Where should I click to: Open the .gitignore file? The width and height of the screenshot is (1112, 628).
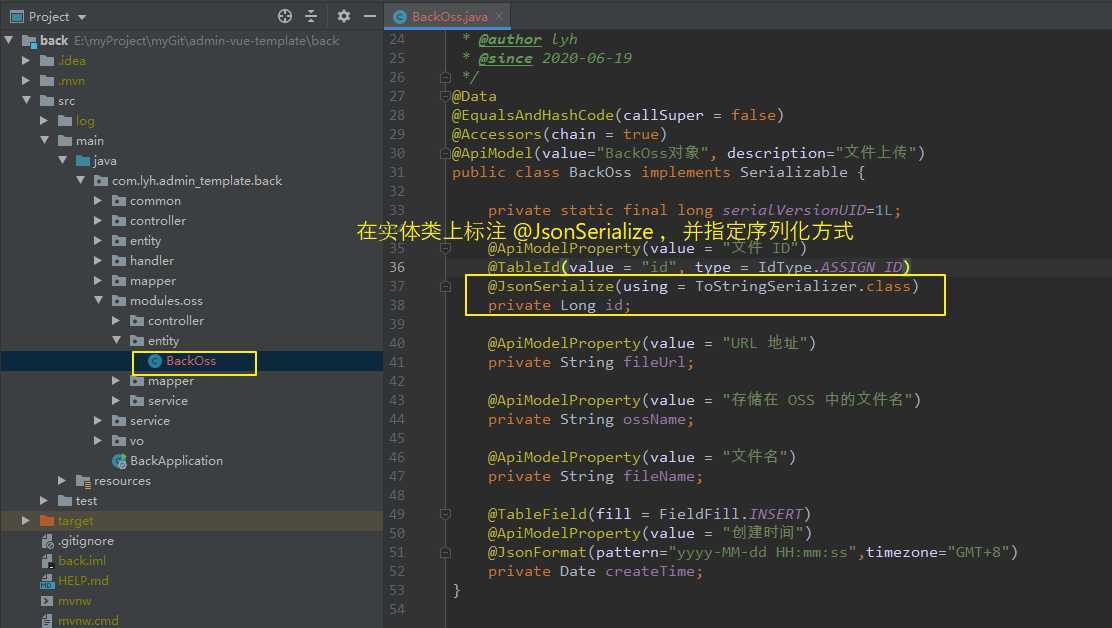coord(86,541)
